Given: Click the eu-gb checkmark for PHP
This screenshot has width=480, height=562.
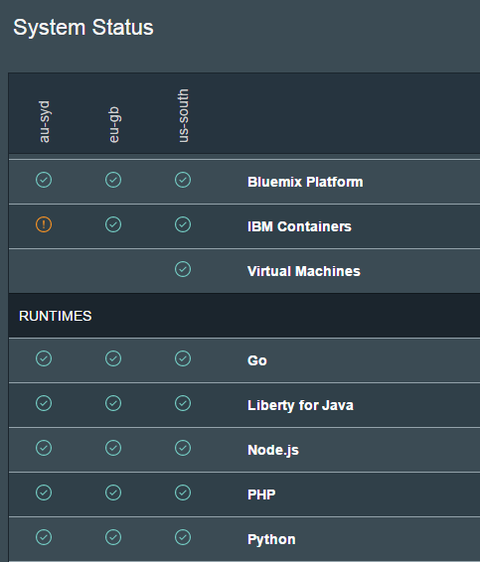Looking at the screenshot, I should pyautogui.click(x=113, y=492).
